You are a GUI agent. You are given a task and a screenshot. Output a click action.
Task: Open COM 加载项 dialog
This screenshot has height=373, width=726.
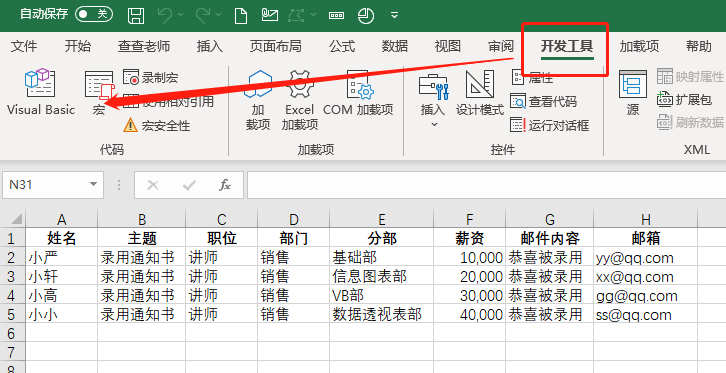point(358,93)
